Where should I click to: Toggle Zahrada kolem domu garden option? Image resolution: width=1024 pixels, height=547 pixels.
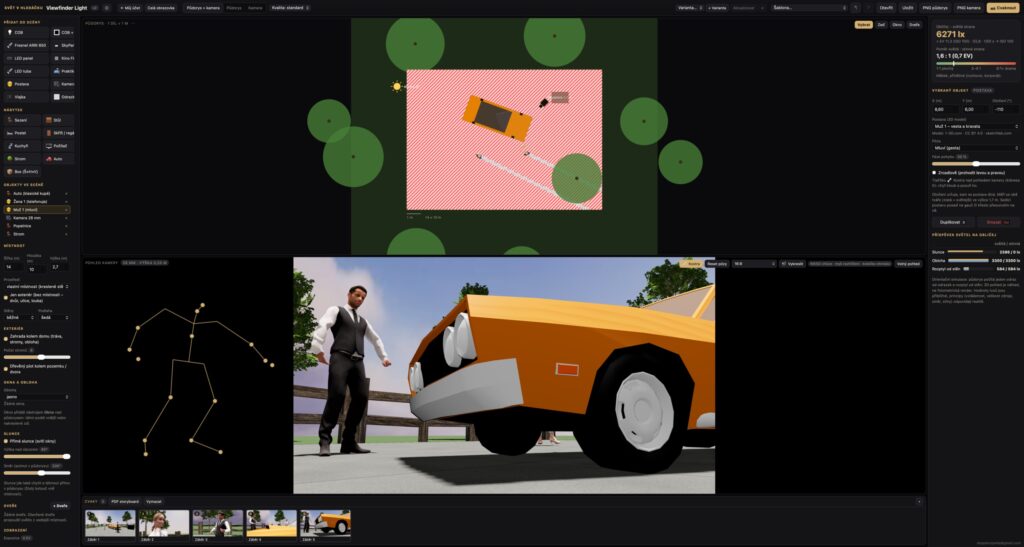click(x=6, y=339)
